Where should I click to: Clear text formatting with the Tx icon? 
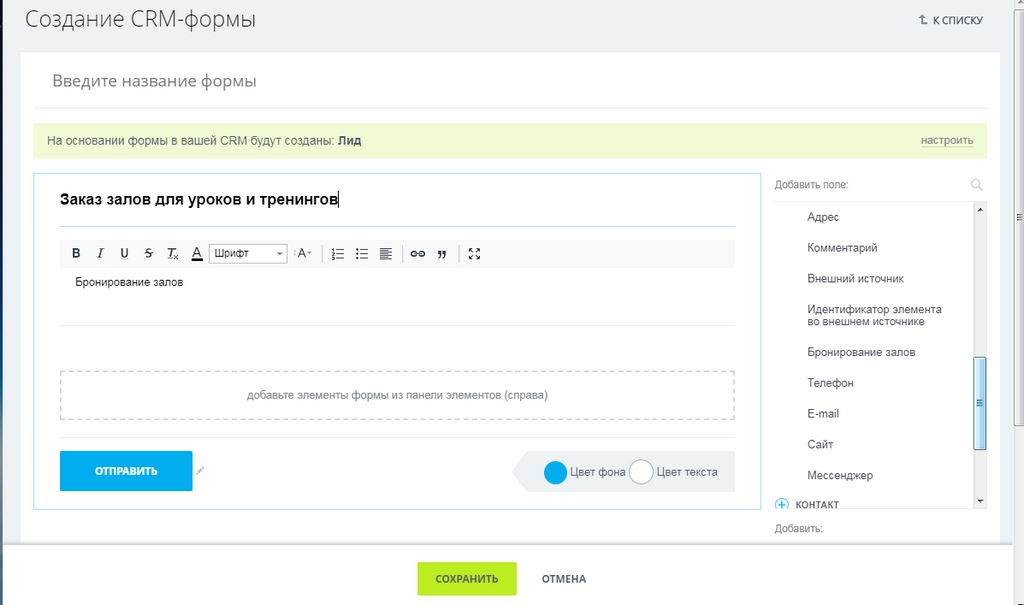pyautogui.click(x=172, y=253)
